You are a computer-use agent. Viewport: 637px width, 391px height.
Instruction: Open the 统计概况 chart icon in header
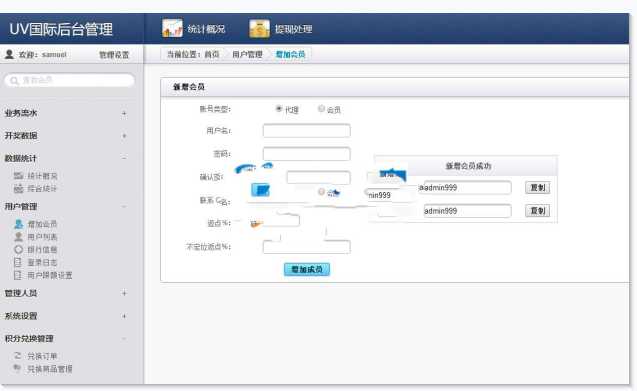click(172, 28)
